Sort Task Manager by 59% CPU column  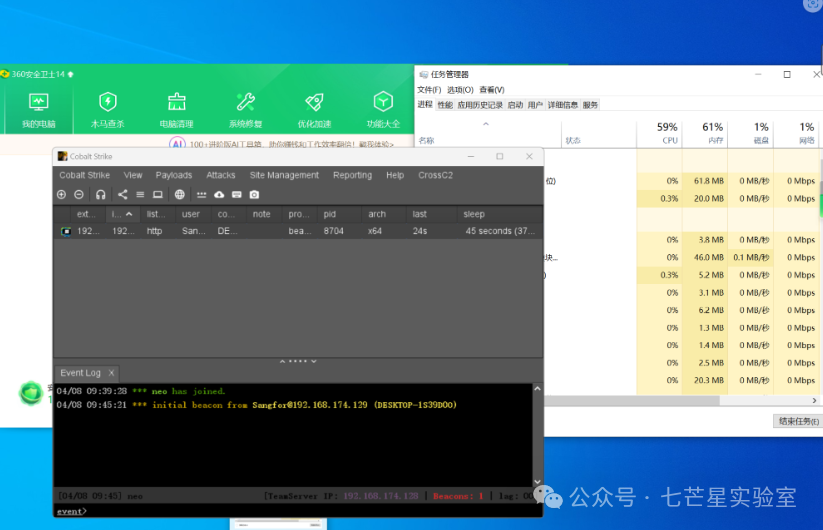[660, 133]
